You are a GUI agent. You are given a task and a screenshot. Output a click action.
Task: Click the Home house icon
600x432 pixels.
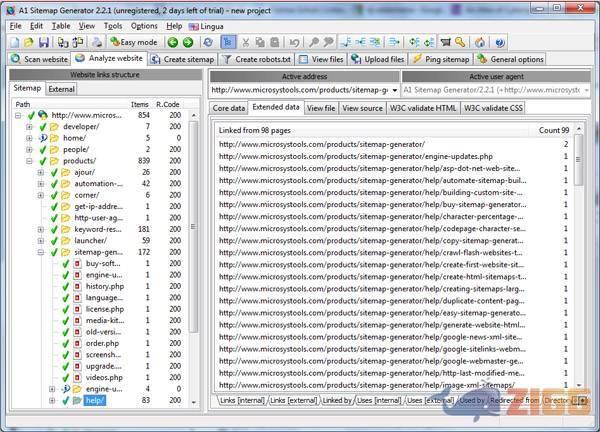click(x=480, y=42)
